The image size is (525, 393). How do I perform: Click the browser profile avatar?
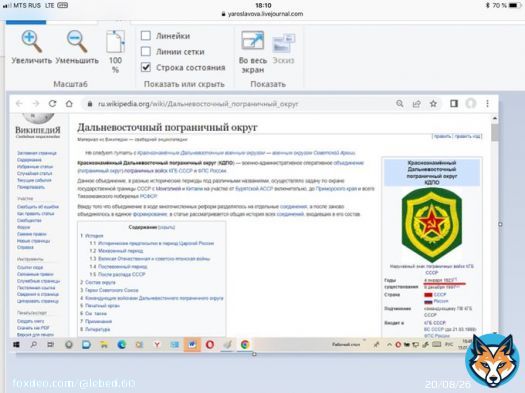coord(471,104)
